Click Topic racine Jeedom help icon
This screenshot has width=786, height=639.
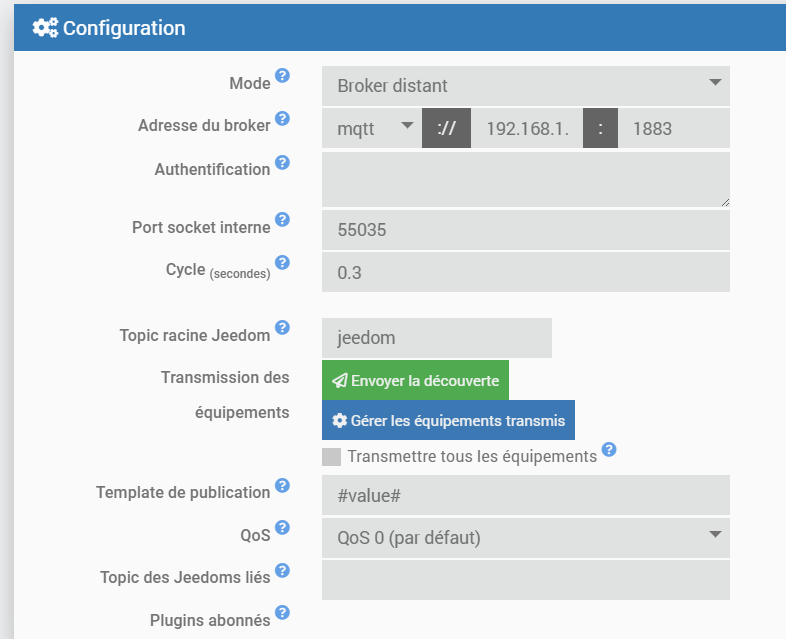(283, 328)
